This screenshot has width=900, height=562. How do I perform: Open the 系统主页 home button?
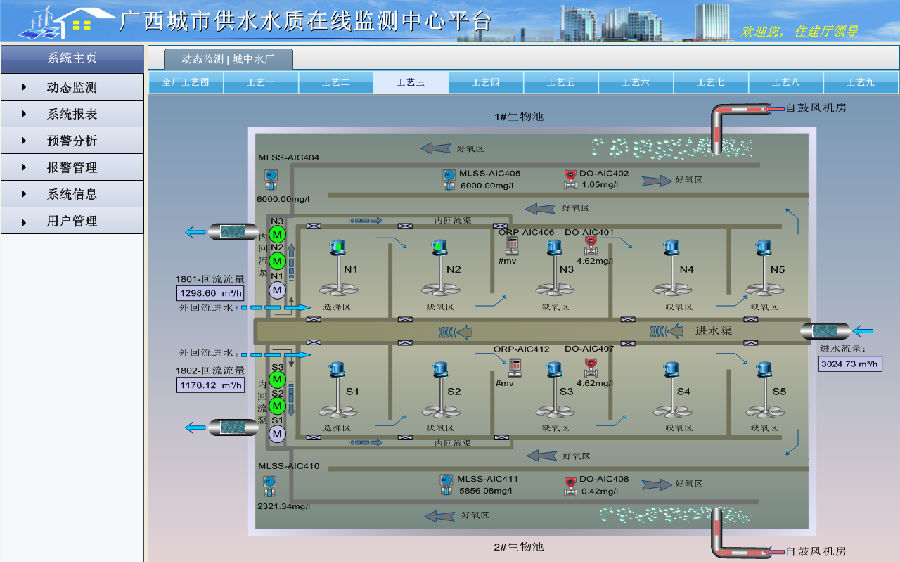click(x=71, y=58)
